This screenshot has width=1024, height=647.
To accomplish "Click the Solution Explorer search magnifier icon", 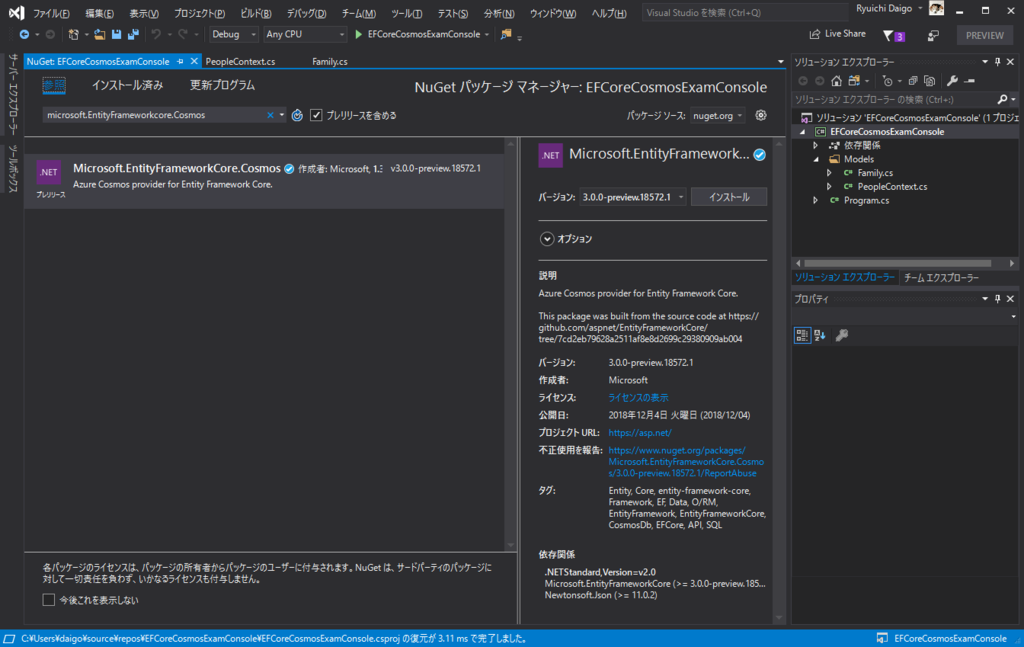I will point(1002,100).
